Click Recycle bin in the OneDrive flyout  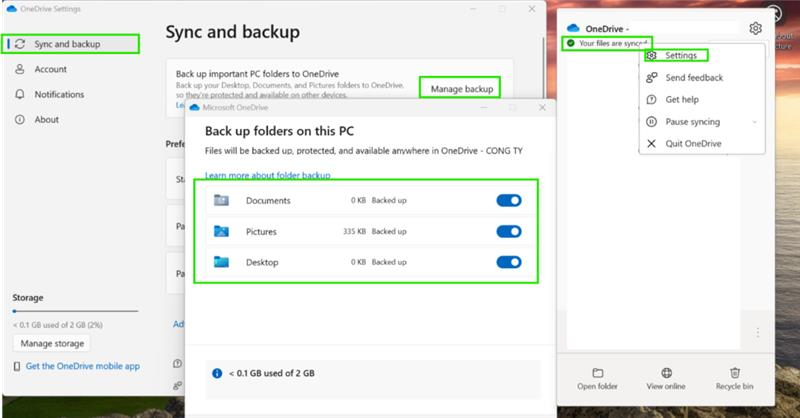(x=734, y=379)
